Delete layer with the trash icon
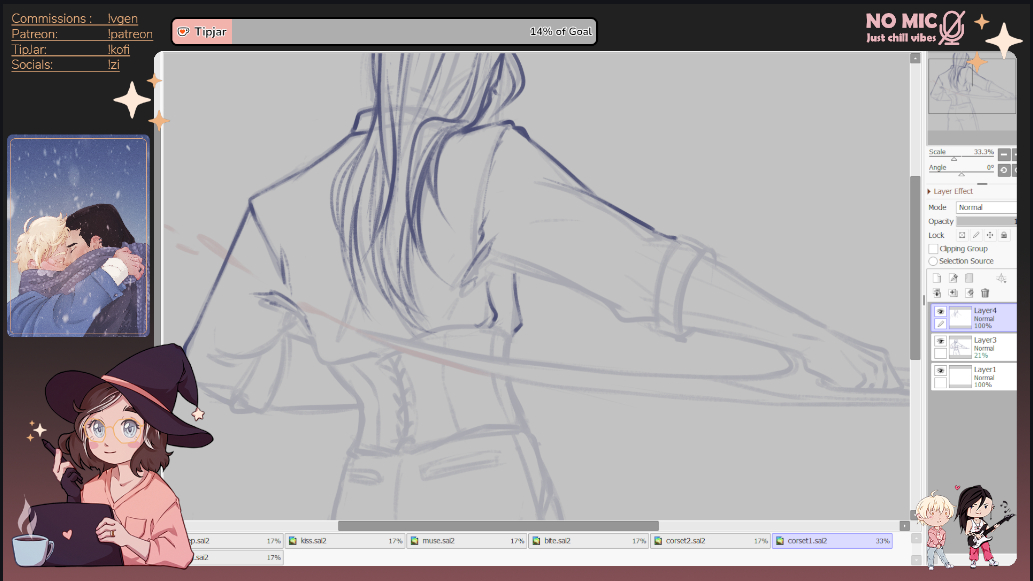 click(x=985, y=293)
